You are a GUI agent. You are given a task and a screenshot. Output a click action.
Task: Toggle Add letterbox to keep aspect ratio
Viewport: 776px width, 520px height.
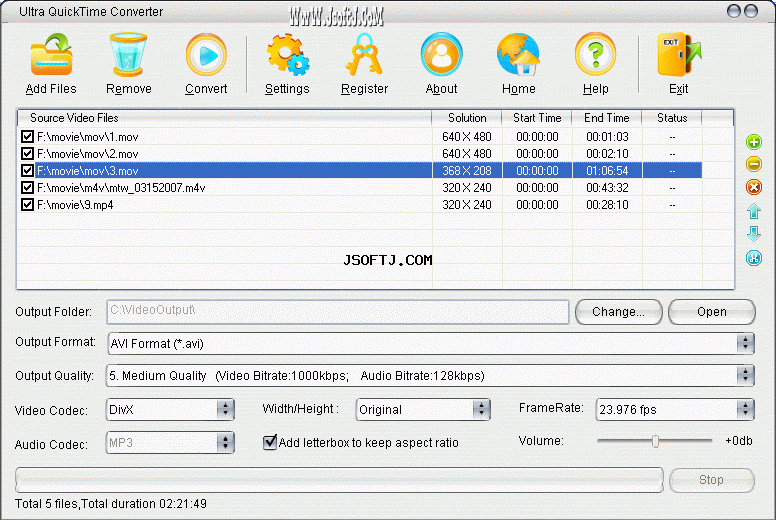[270, 442]
